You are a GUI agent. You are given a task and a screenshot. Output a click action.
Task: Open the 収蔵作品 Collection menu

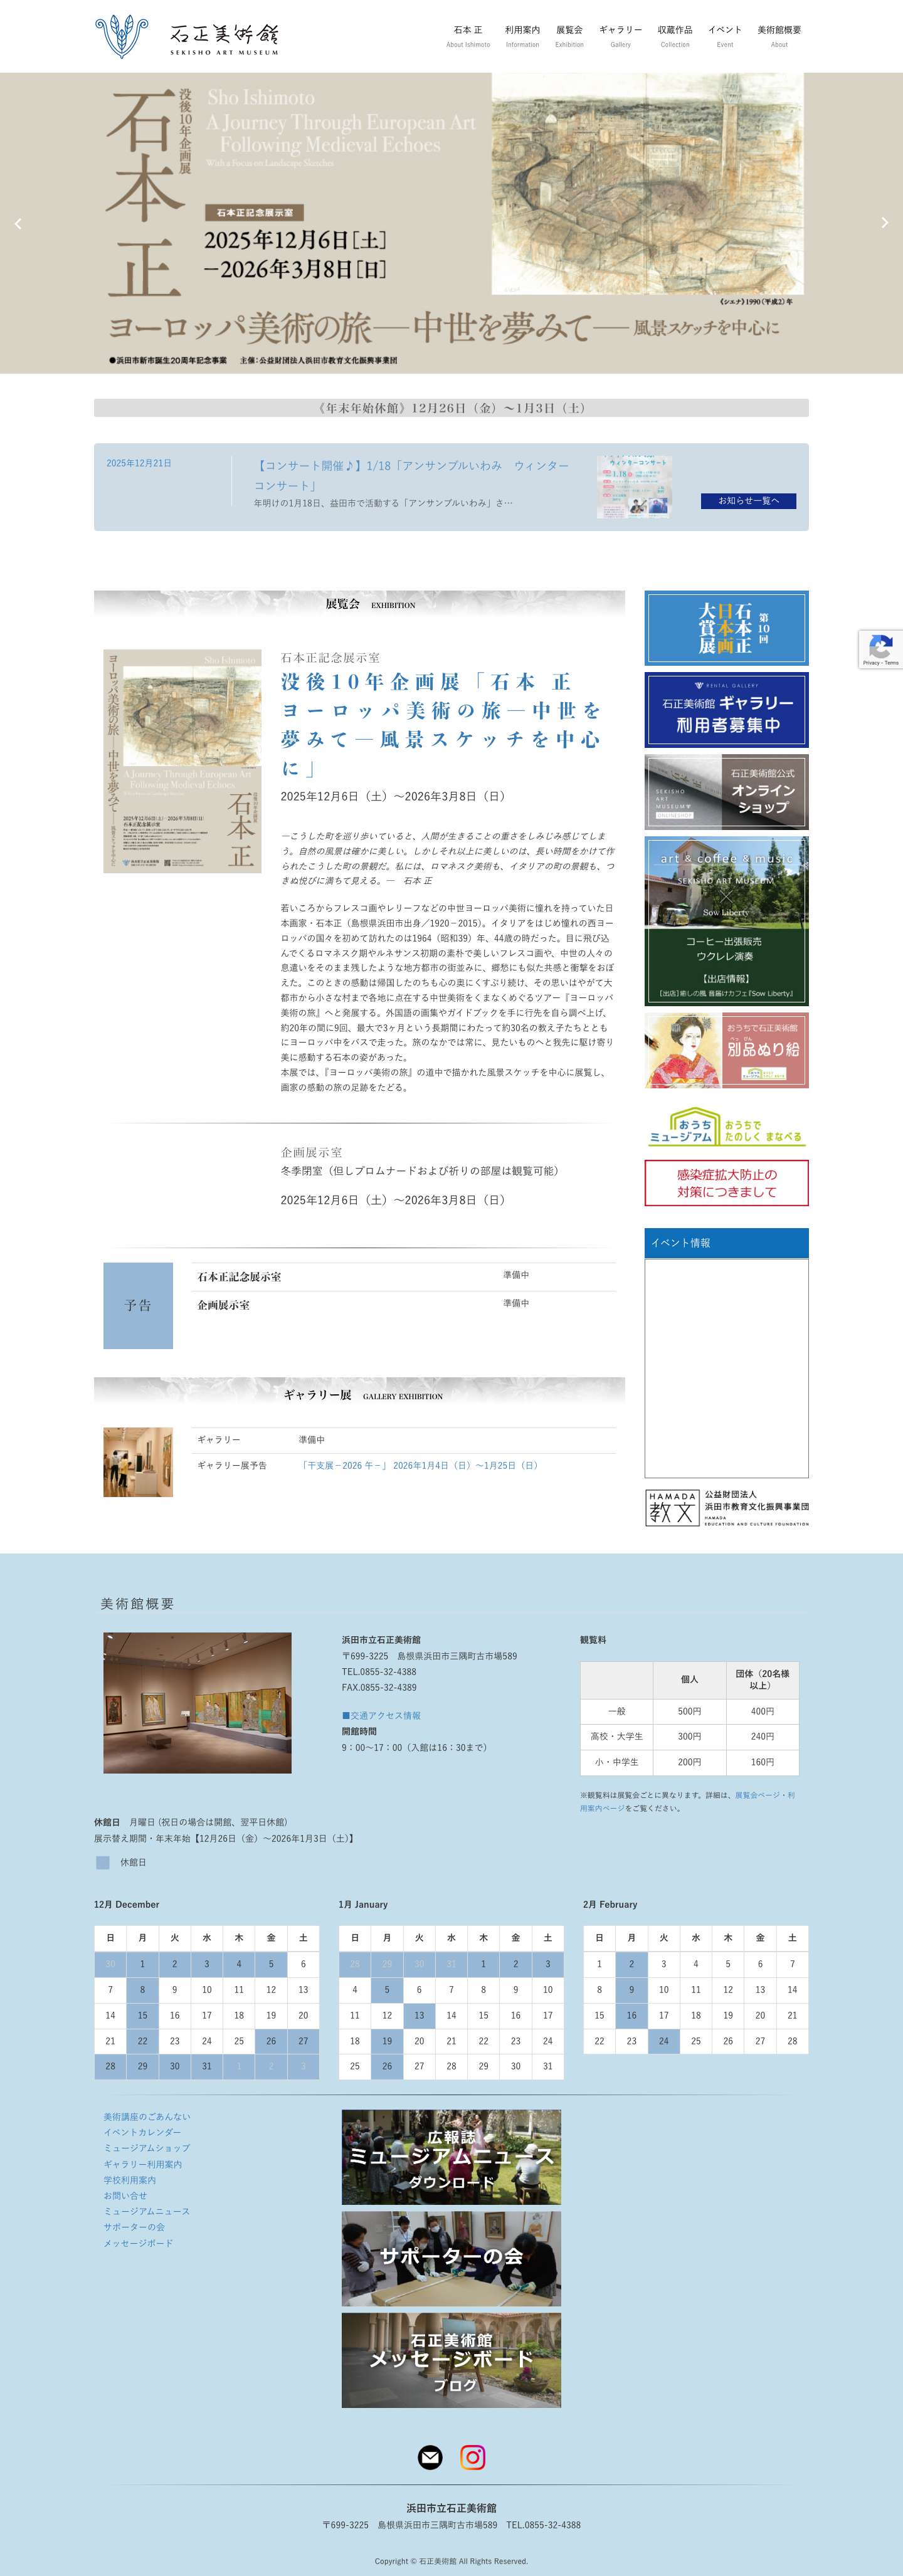pos(675,36)
